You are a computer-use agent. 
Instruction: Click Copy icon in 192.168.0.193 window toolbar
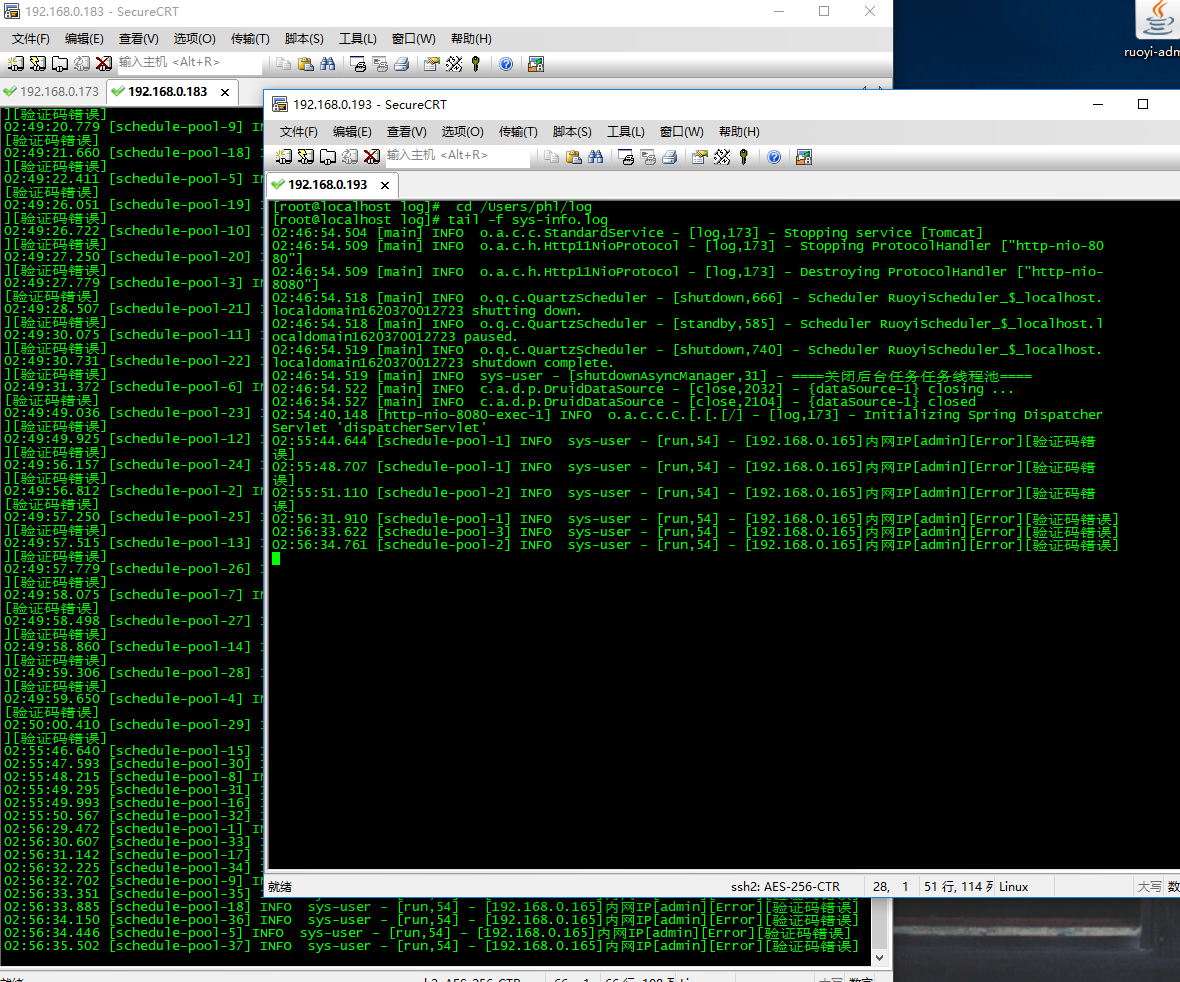[x=552, y=157]
